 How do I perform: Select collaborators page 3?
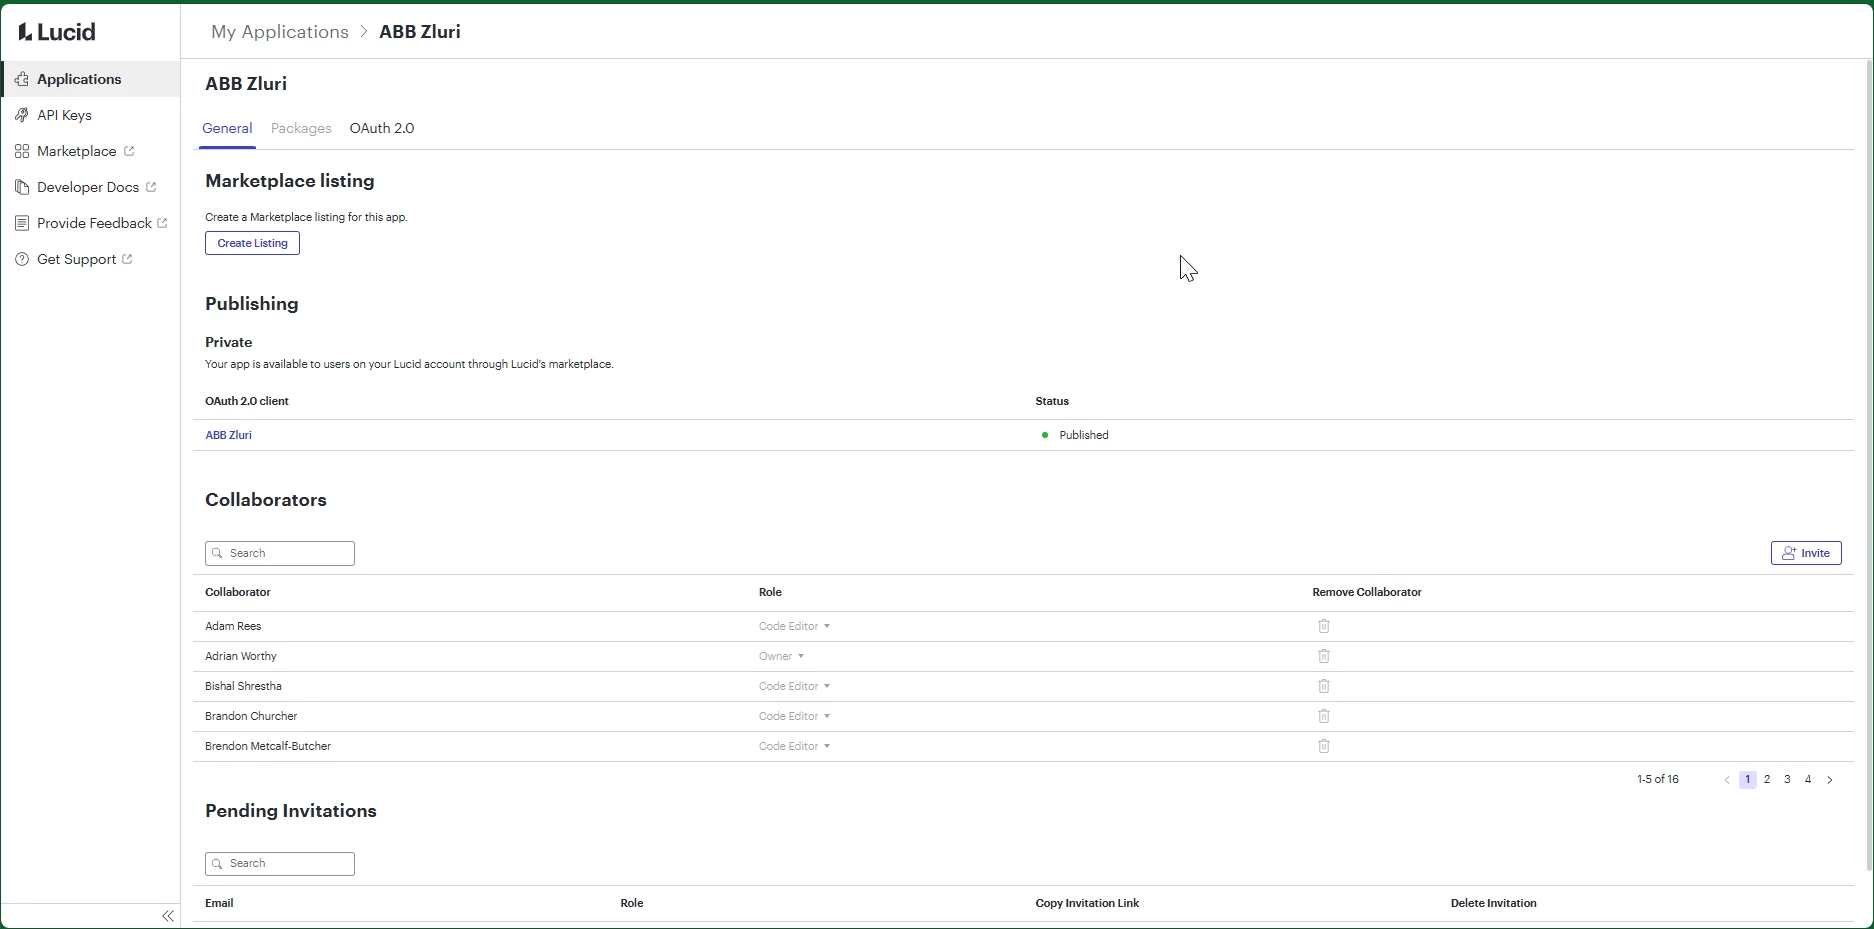coord(1787,780)
